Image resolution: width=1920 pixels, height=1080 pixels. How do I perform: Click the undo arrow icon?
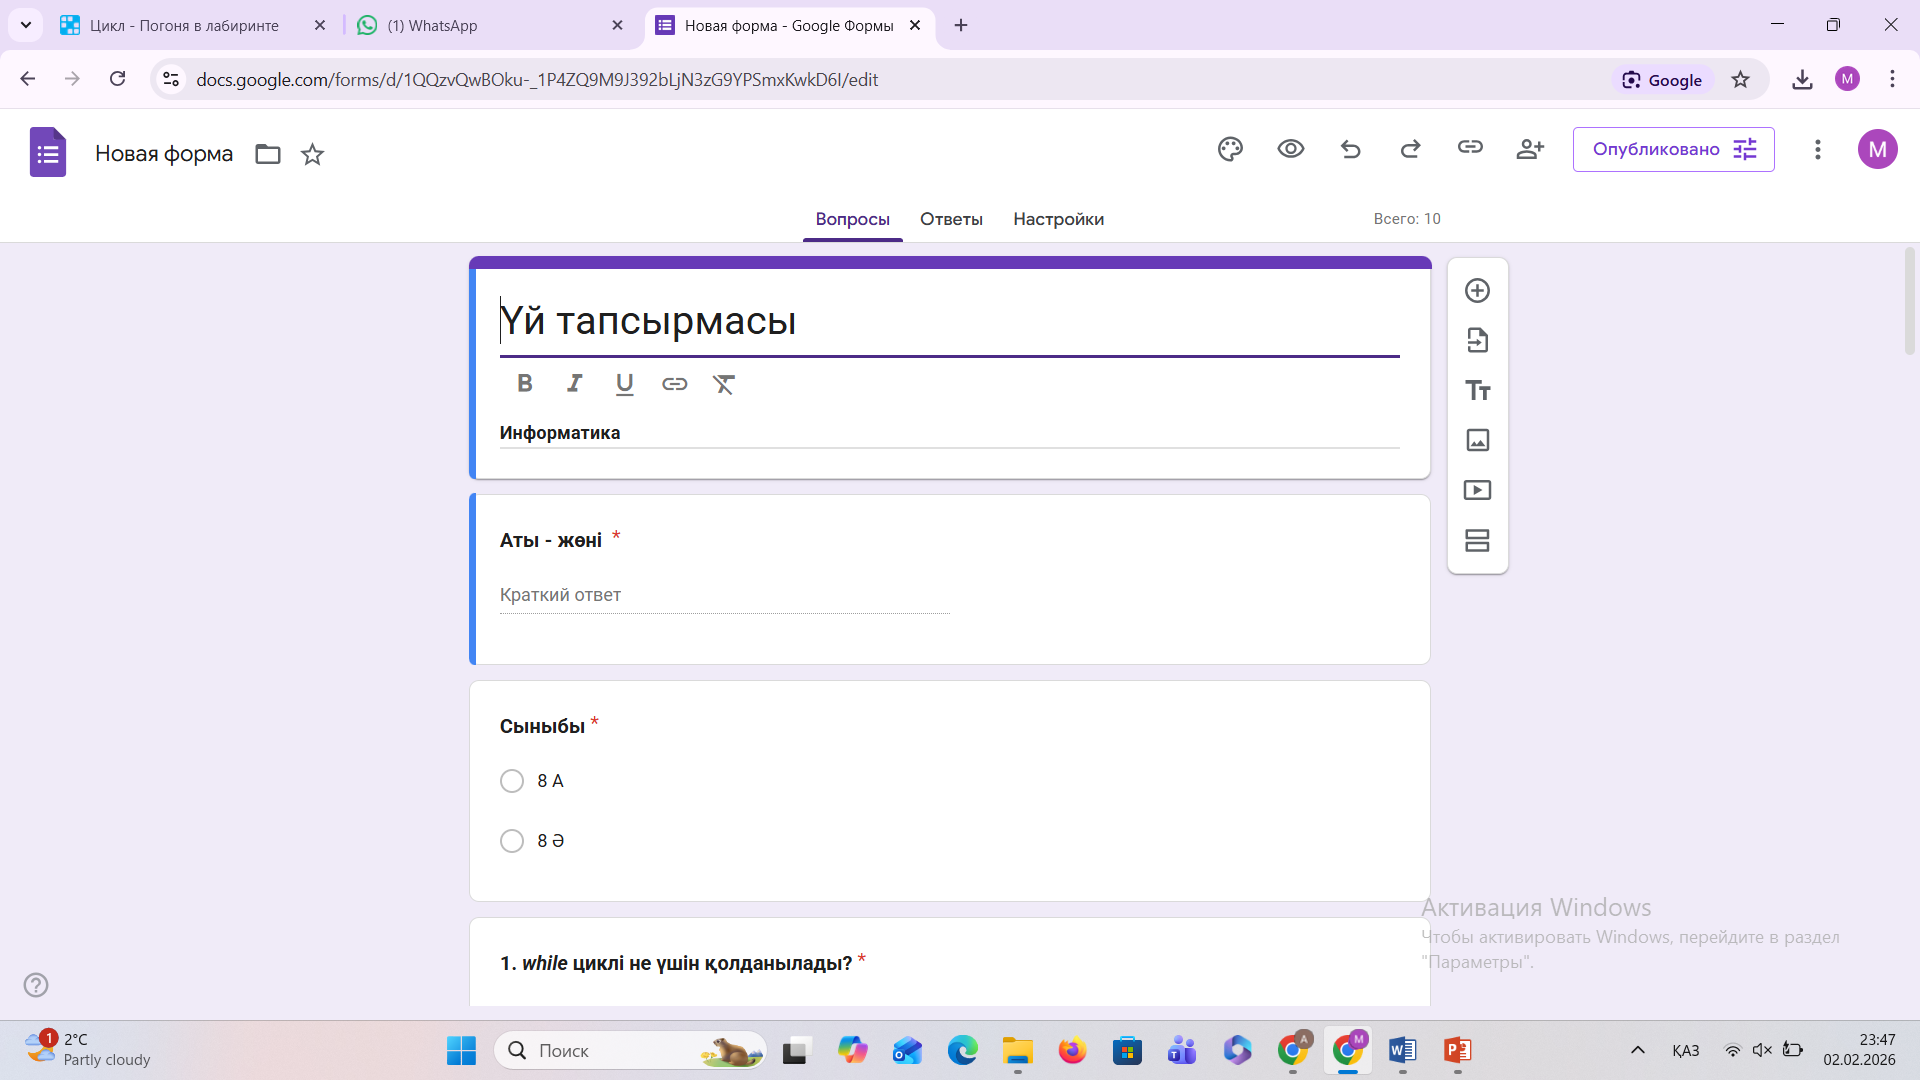(x=1350, y=149)
